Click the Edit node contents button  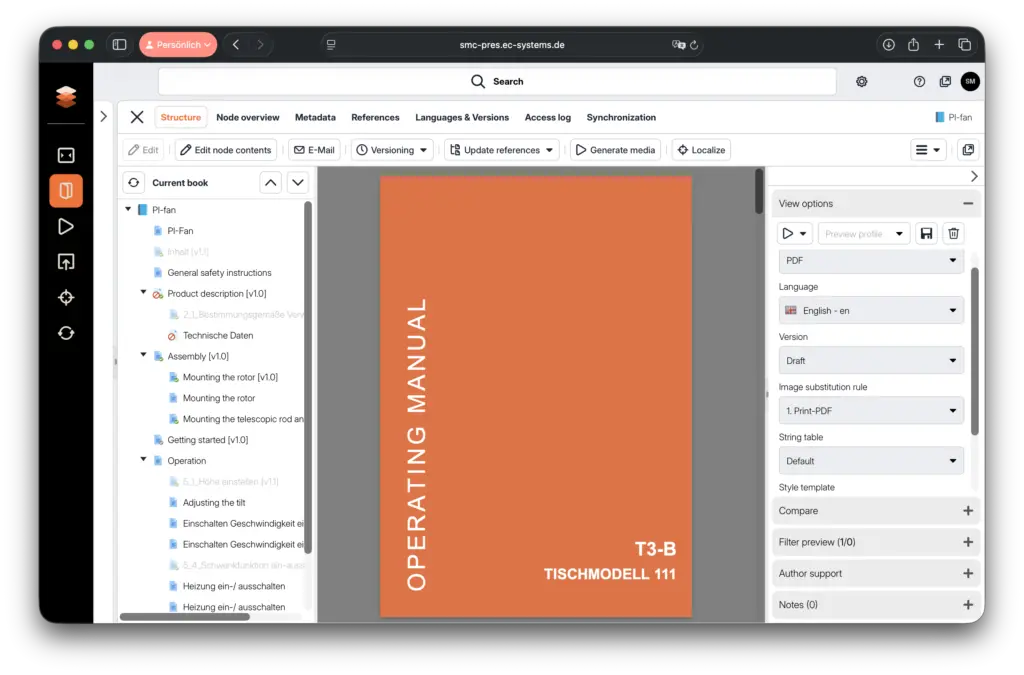tap(226, 150)
